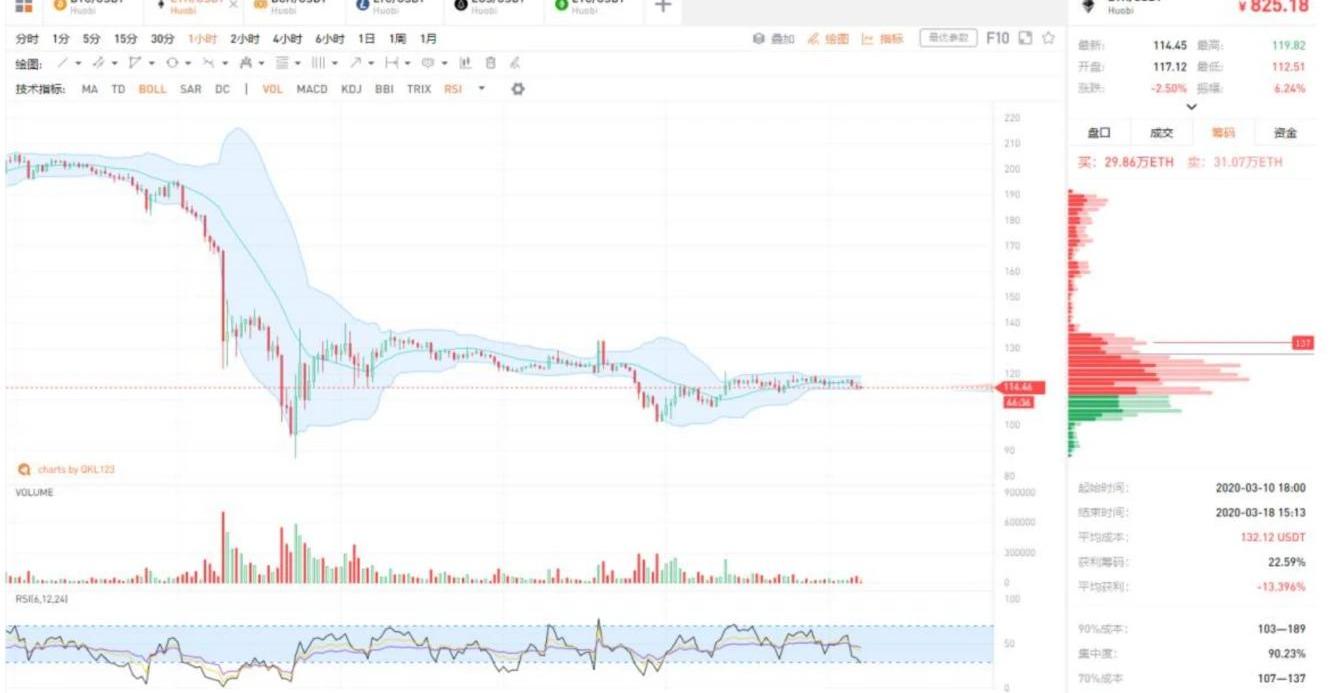The width and height of the screenshot is (1332, 693).
Task: Expand the price stats chevron below 涨跌
Action: 1191,107
